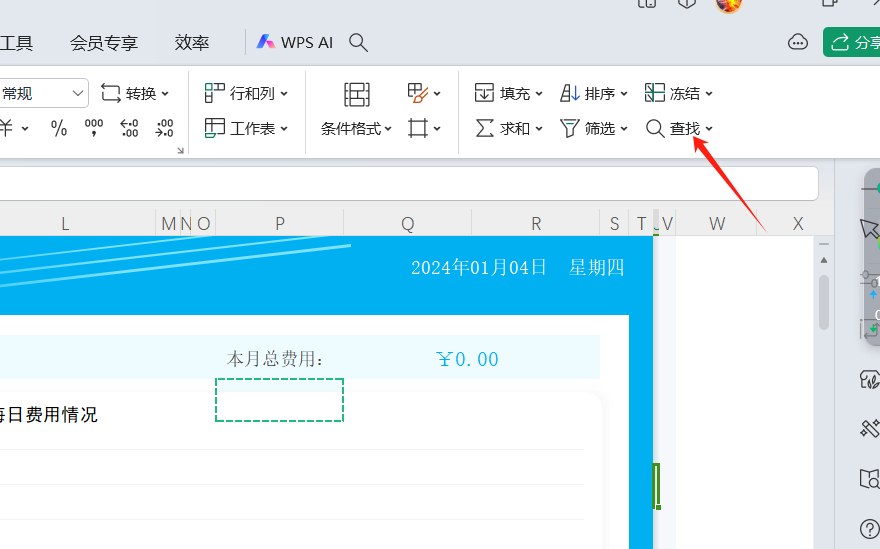
Task: Click the green Share button
Action: click(852, 43)
